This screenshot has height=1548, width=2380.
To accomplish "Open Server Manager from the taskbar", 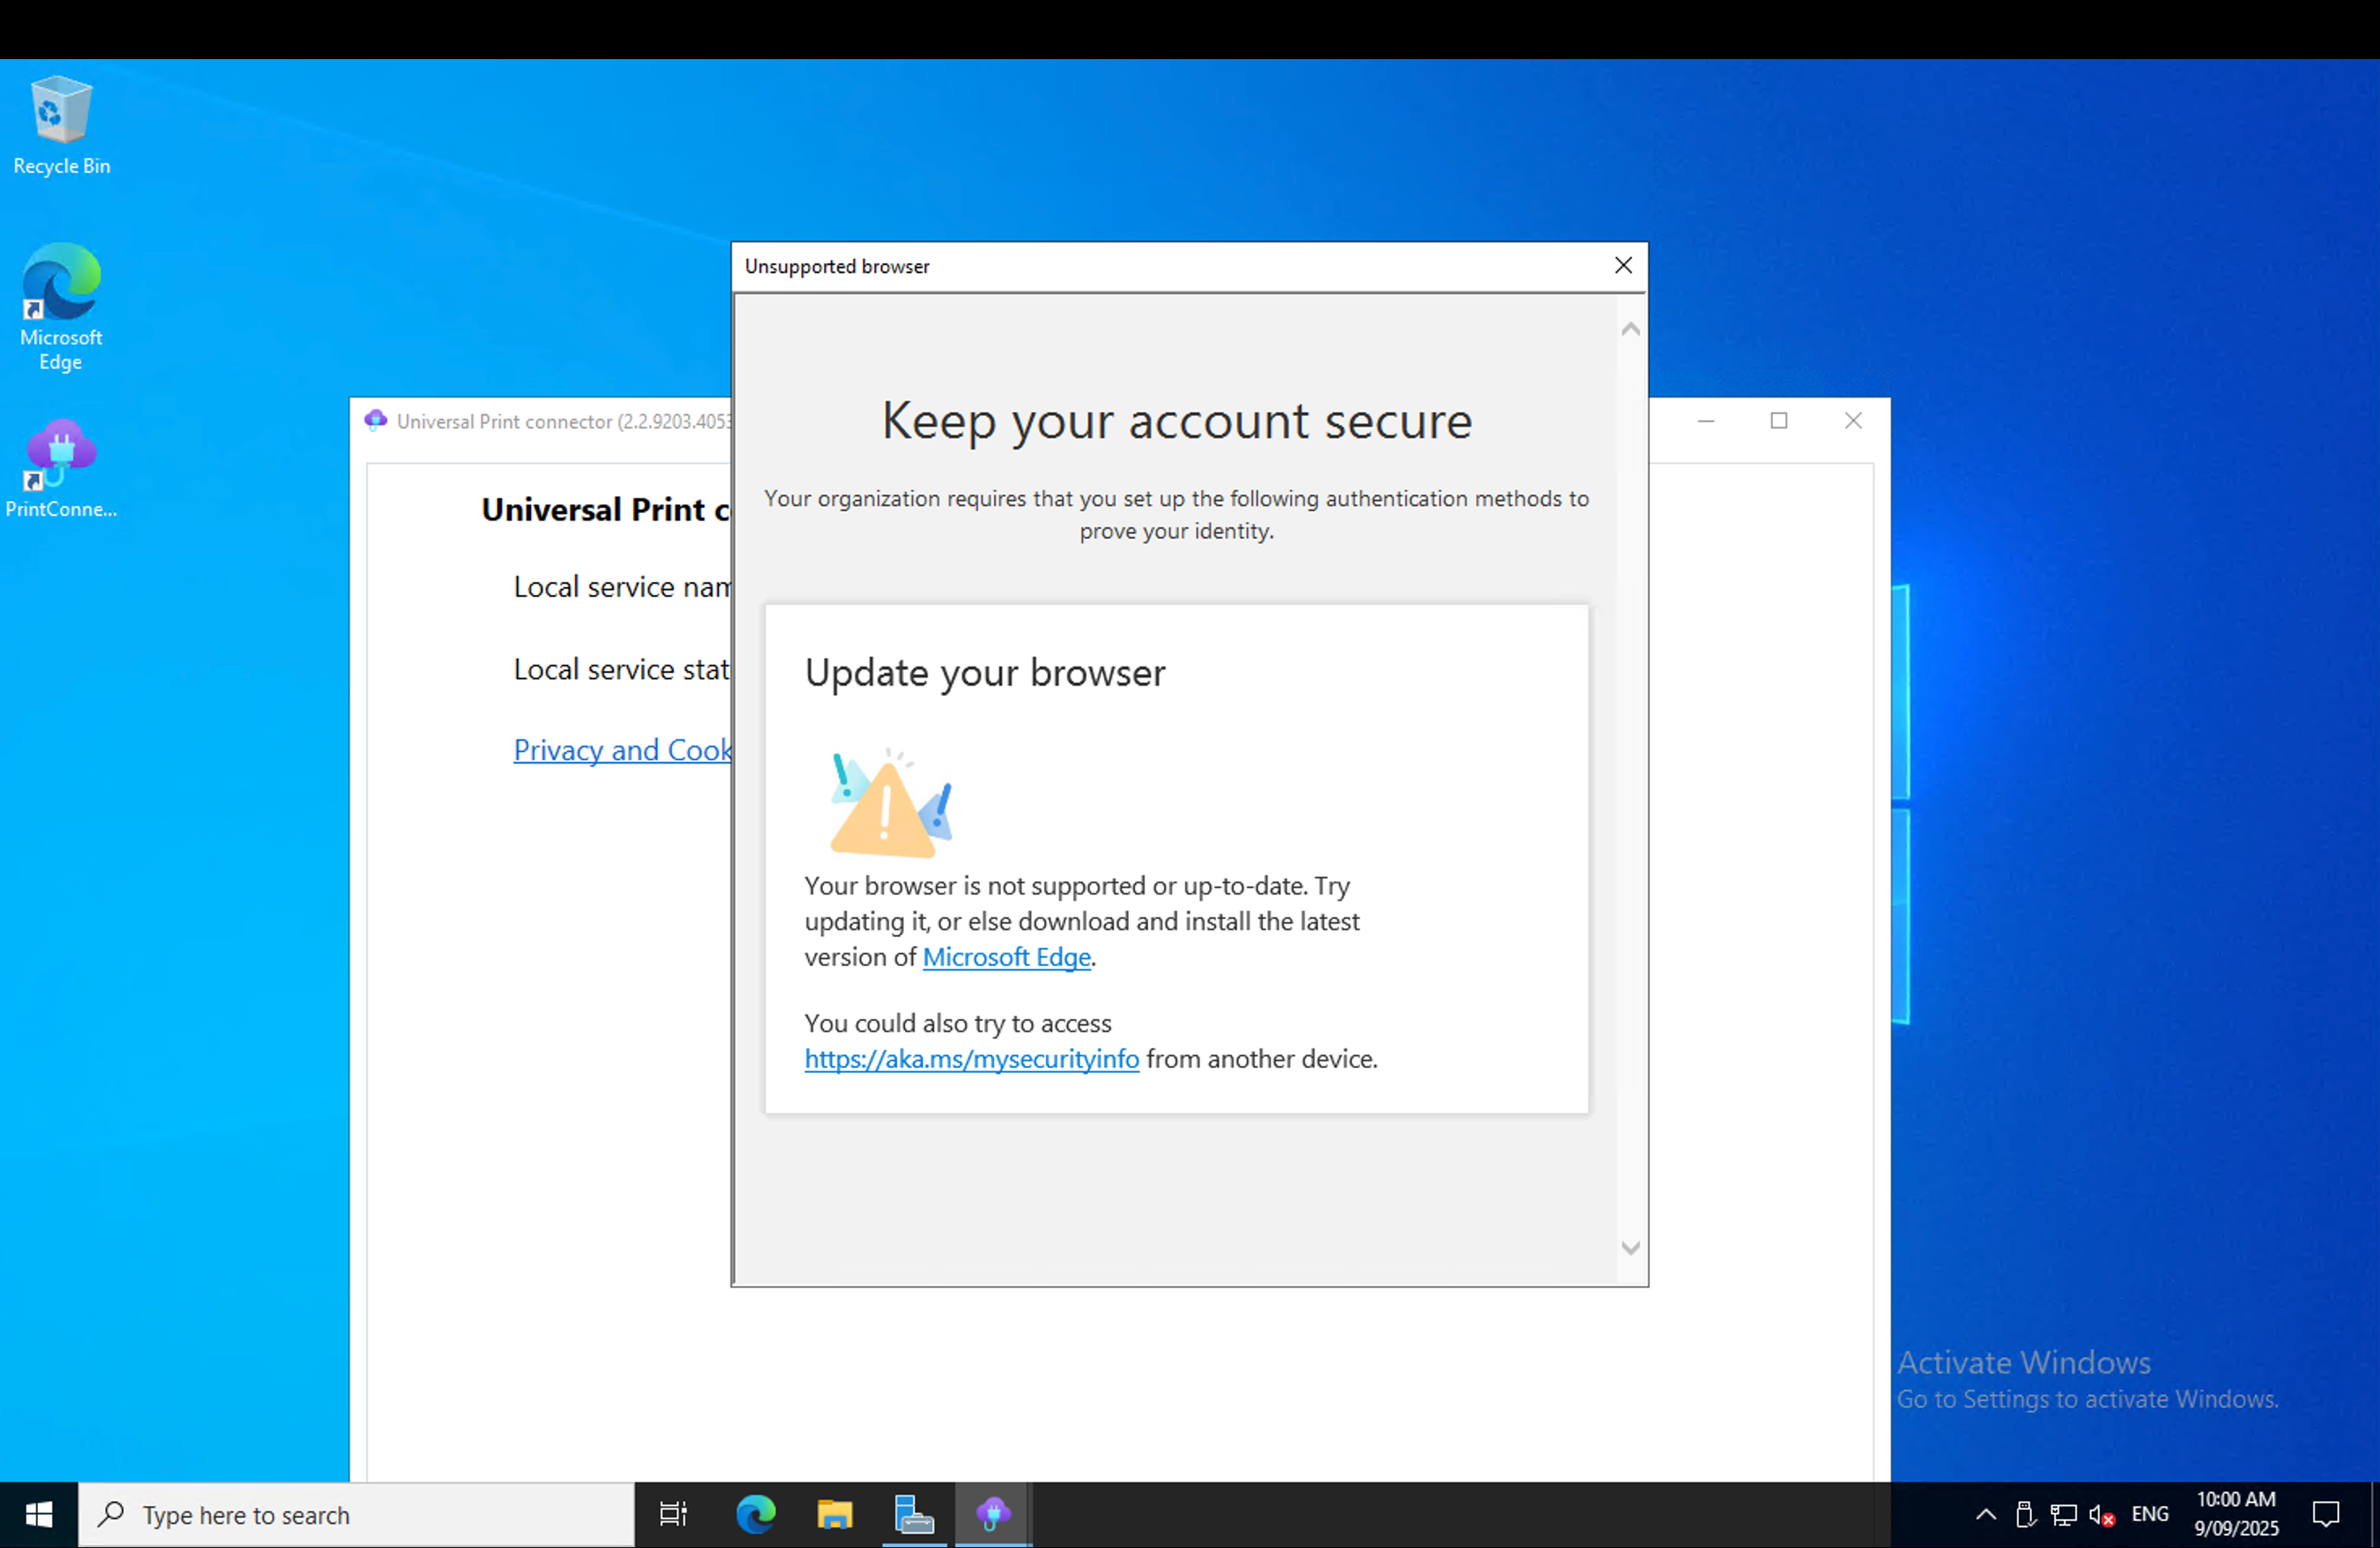I will coord(913,1514).
